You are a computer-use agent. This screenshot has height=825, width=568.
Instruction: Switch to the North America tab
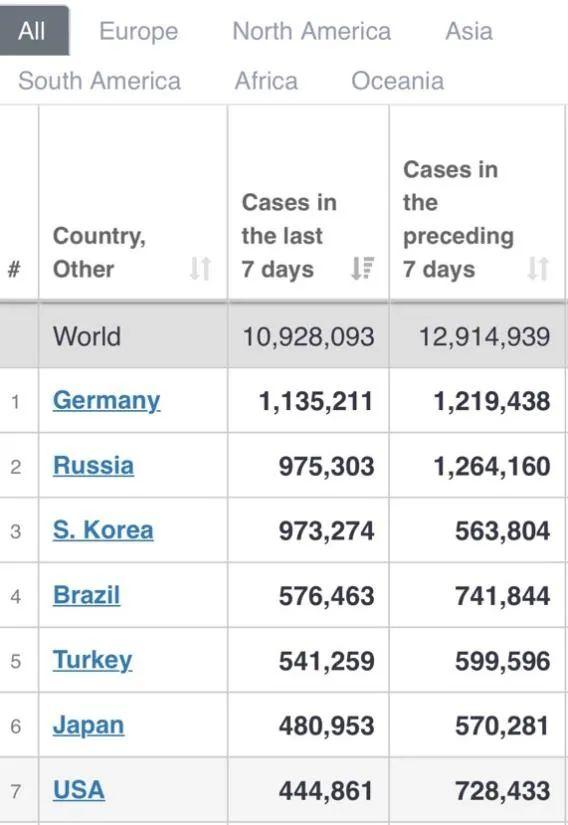point(312,31)
